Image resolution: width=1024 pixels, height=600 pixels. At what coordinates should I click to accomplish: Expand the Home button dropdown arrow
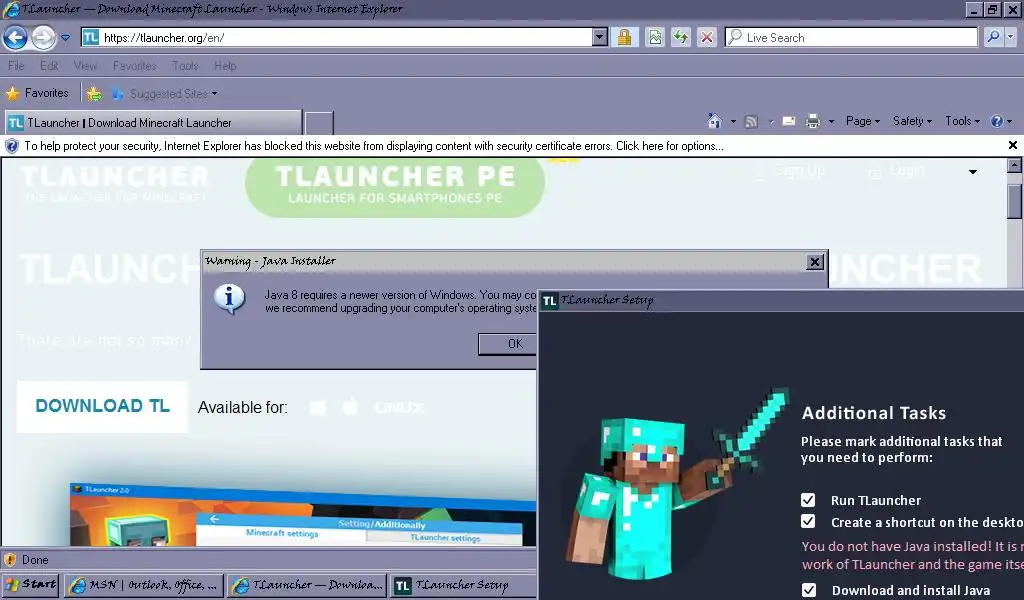[733, 121]
